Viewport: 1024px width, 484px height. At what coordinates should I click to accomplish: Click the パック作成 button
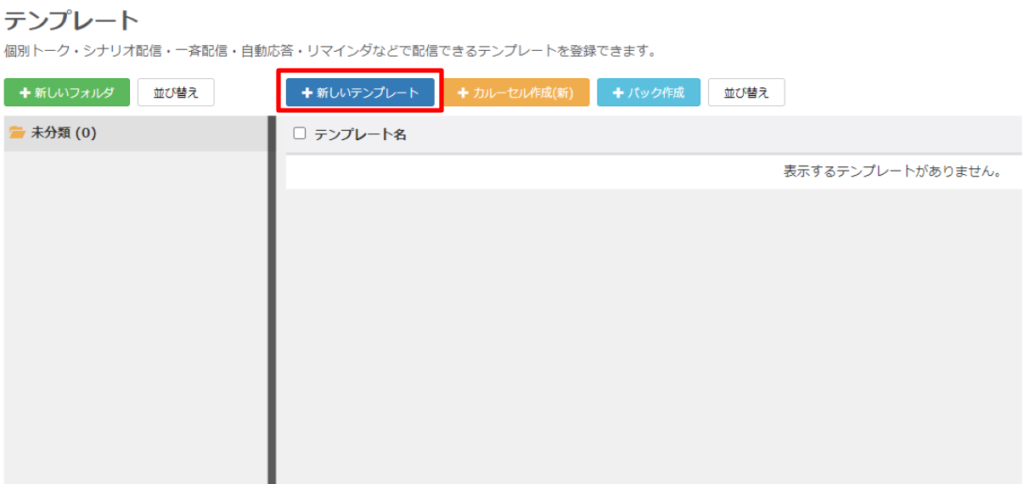648,93
